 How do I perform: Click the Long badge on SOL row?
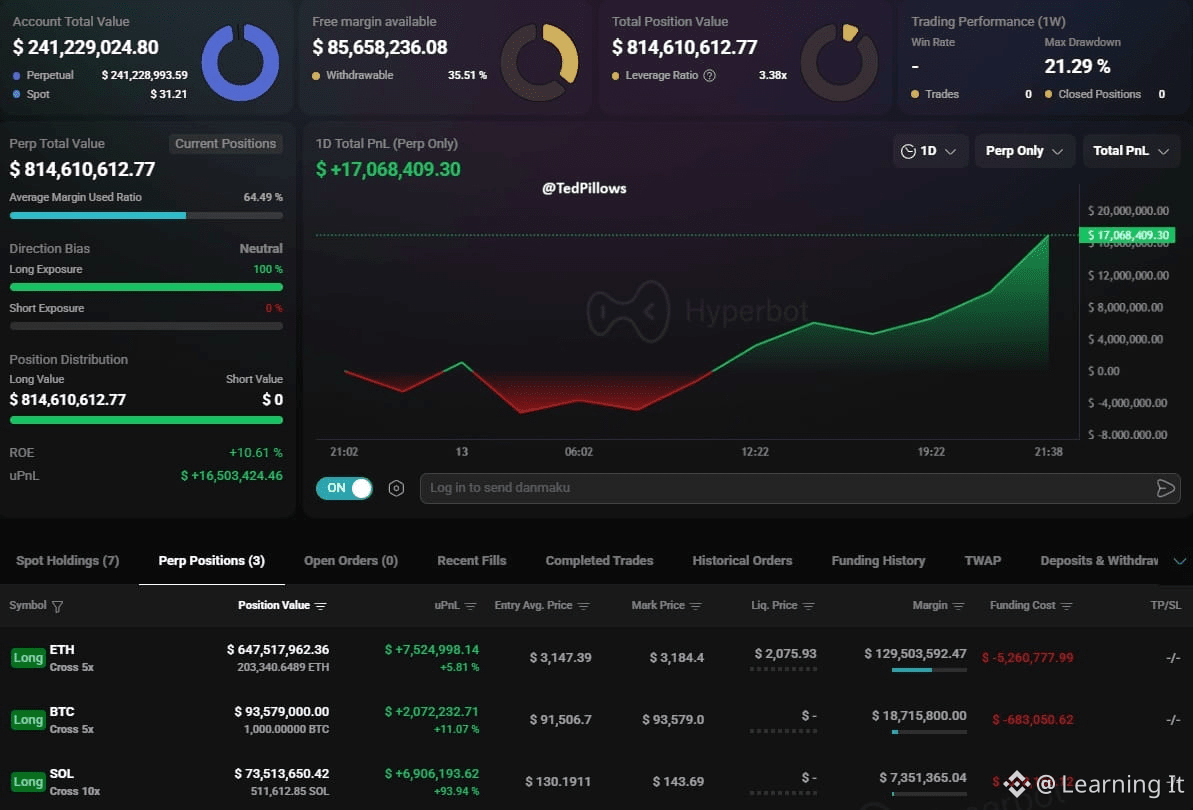point(28,782)
